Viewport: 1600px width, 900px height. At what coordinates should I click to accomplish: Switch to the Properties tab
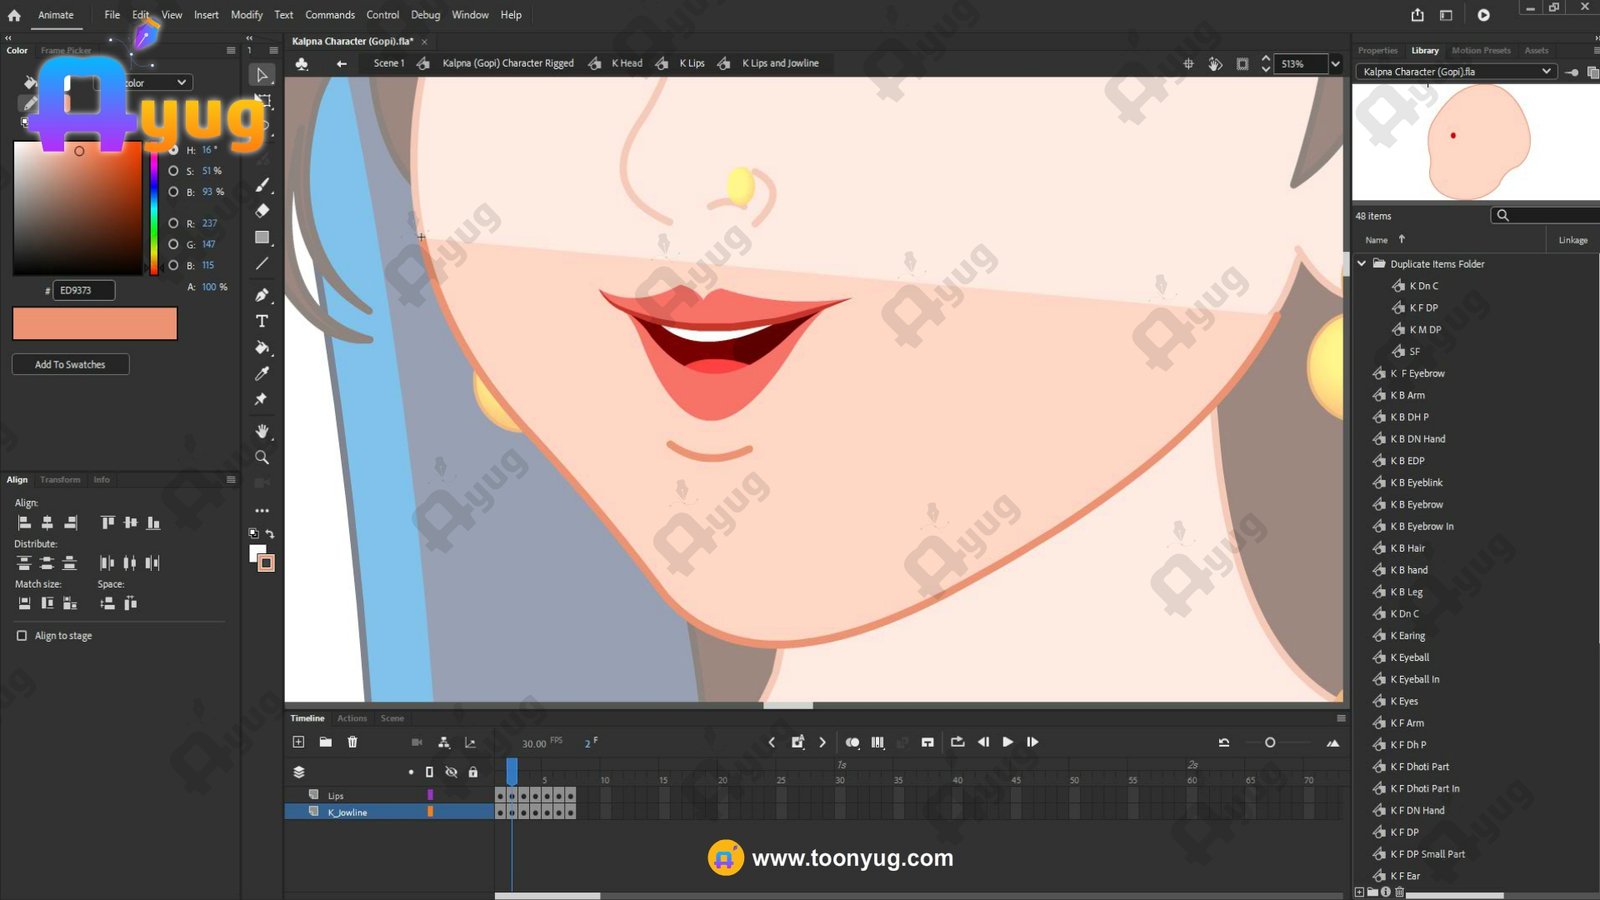pyautogui.click(x=1377, y=50)
